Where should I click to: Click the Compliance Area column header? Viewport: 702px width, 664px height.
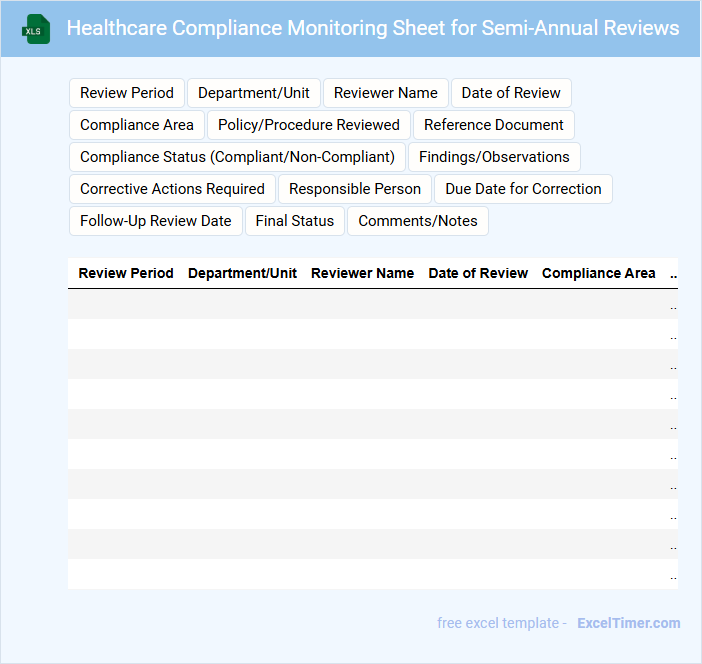click(x=598, y=273)
